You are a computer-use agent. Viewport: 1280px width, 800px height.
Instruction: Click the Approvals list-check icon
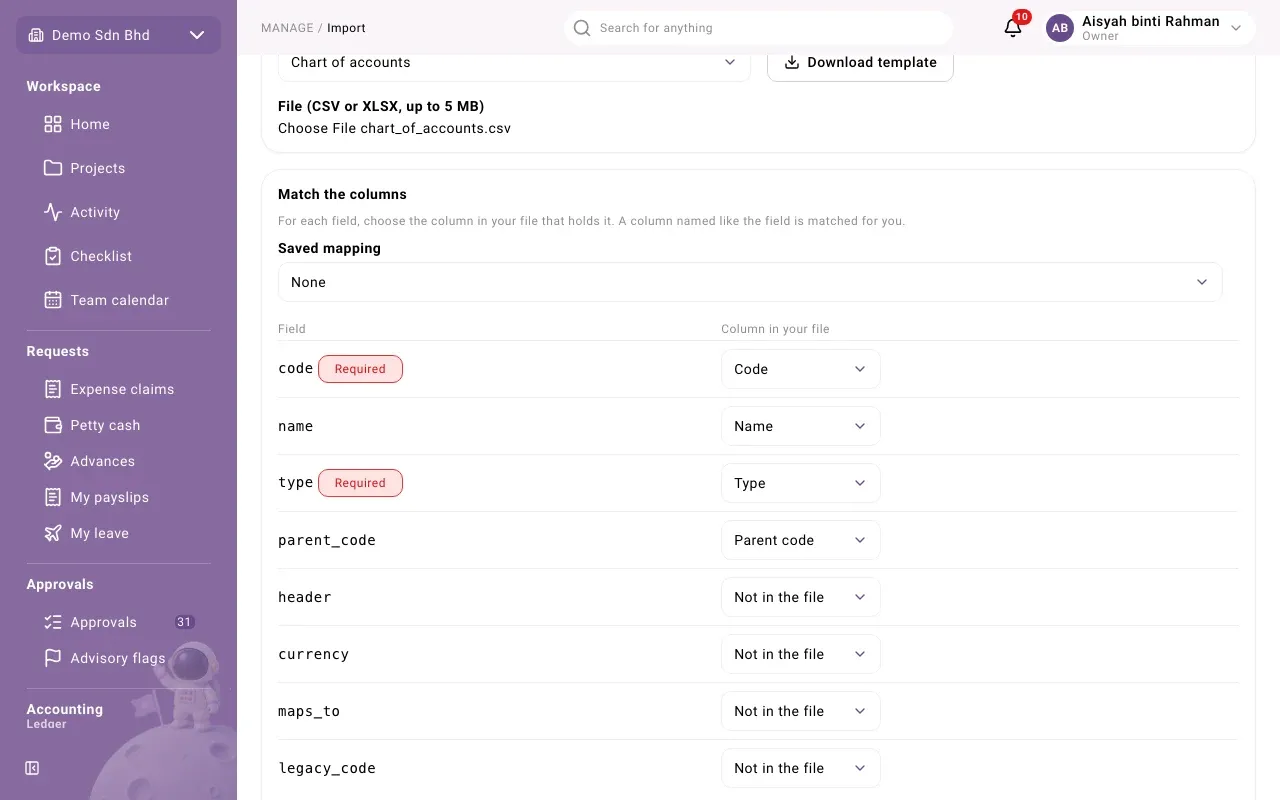[53, 622]
